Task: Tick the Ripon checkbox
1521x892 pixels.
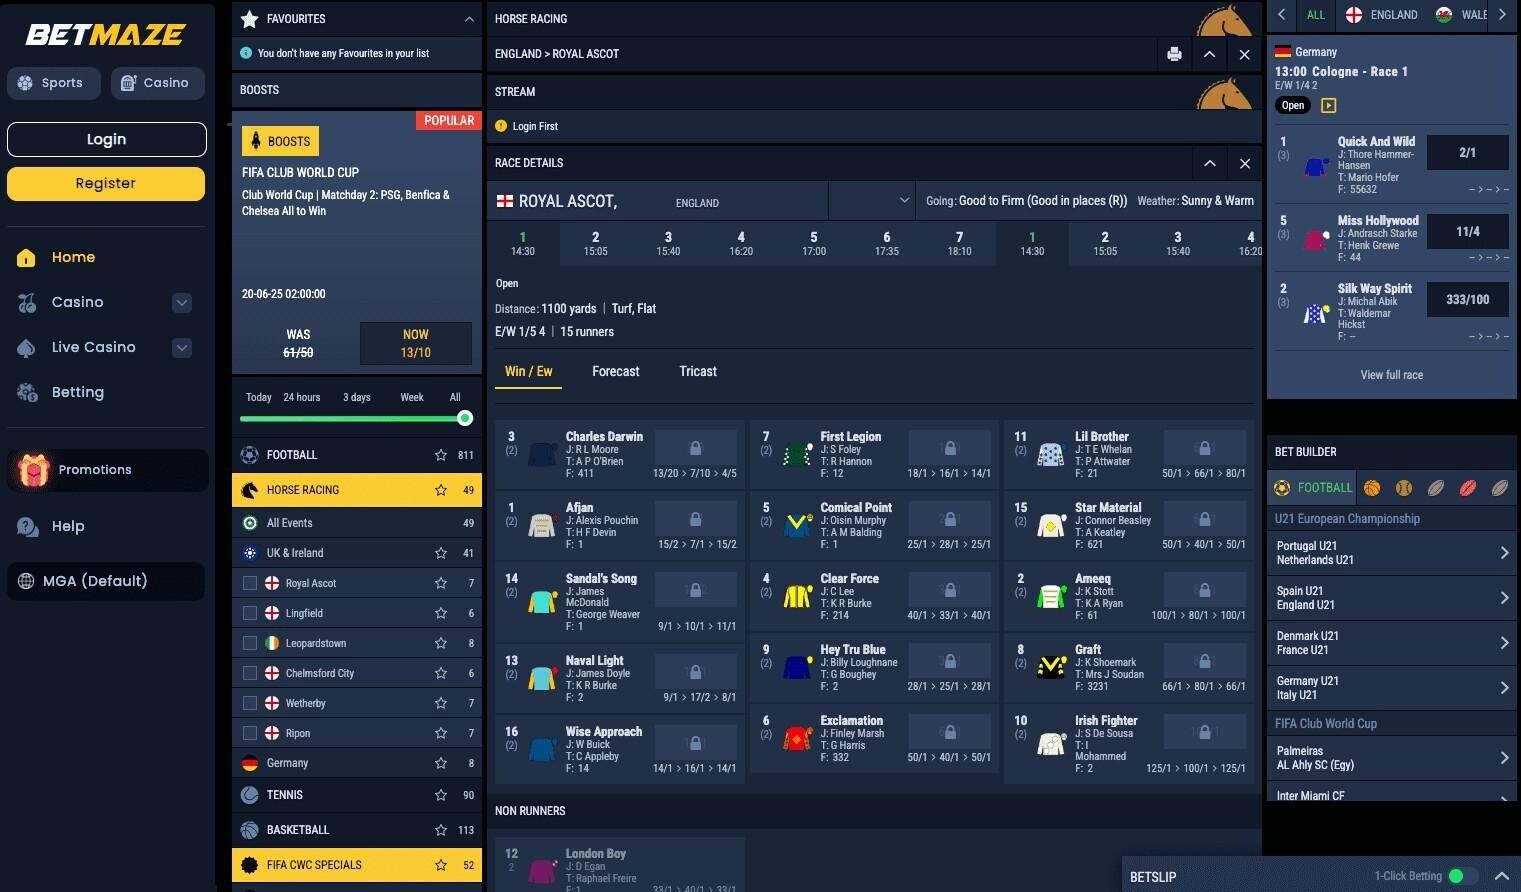Action: [250, 733]
